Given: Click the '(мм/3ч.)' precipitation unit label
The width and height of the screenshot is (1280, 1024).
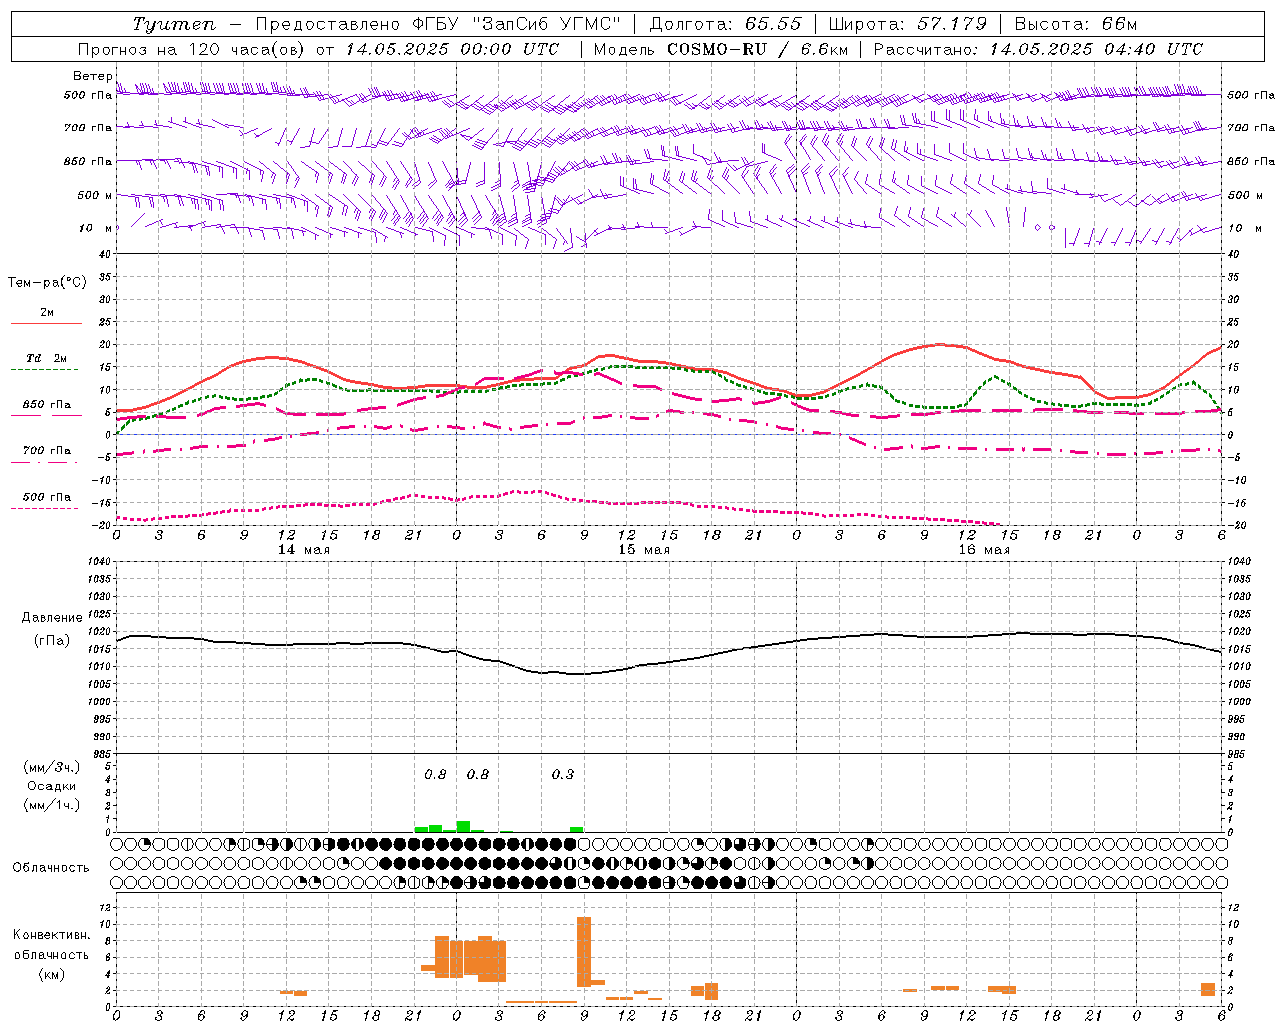Looking at the screenshot, I should [x=51, y=767].
